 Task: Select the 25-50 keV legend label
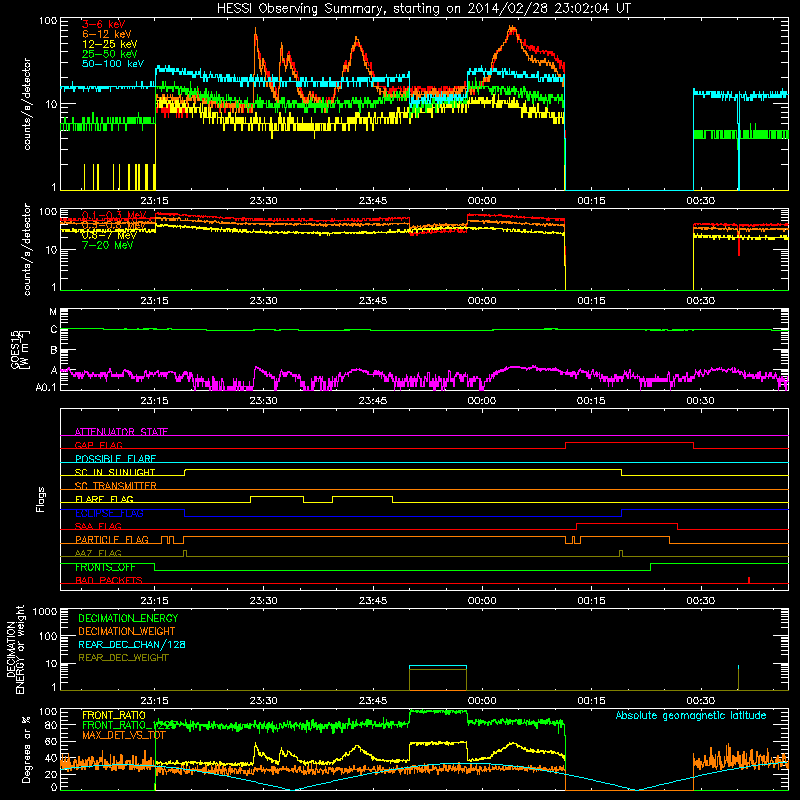pos(110,54)
